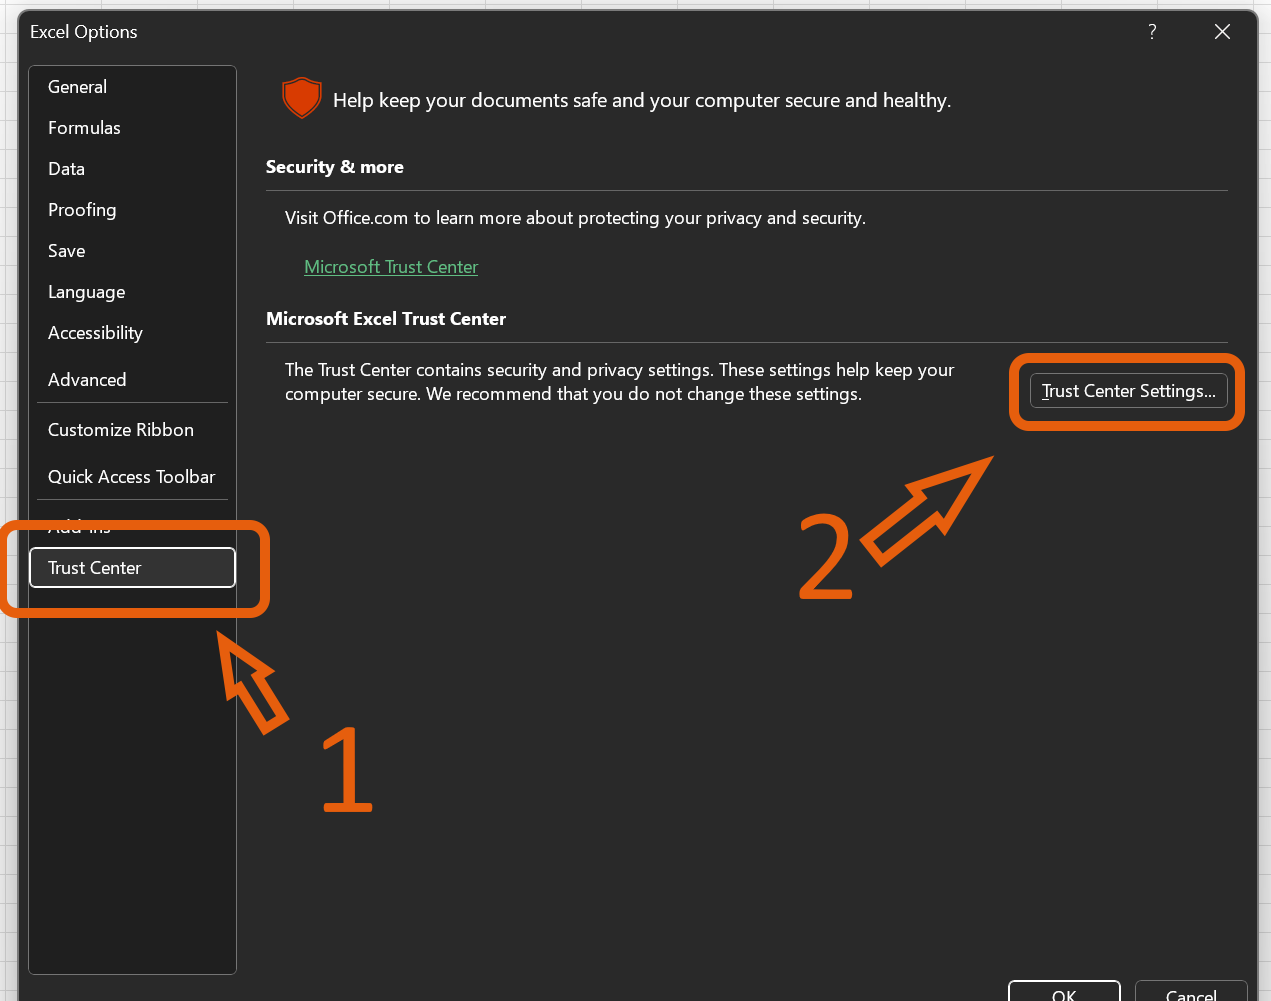1271x1001 pixels.
Task: Open the Proofing settings category
Action: point(132,210)
